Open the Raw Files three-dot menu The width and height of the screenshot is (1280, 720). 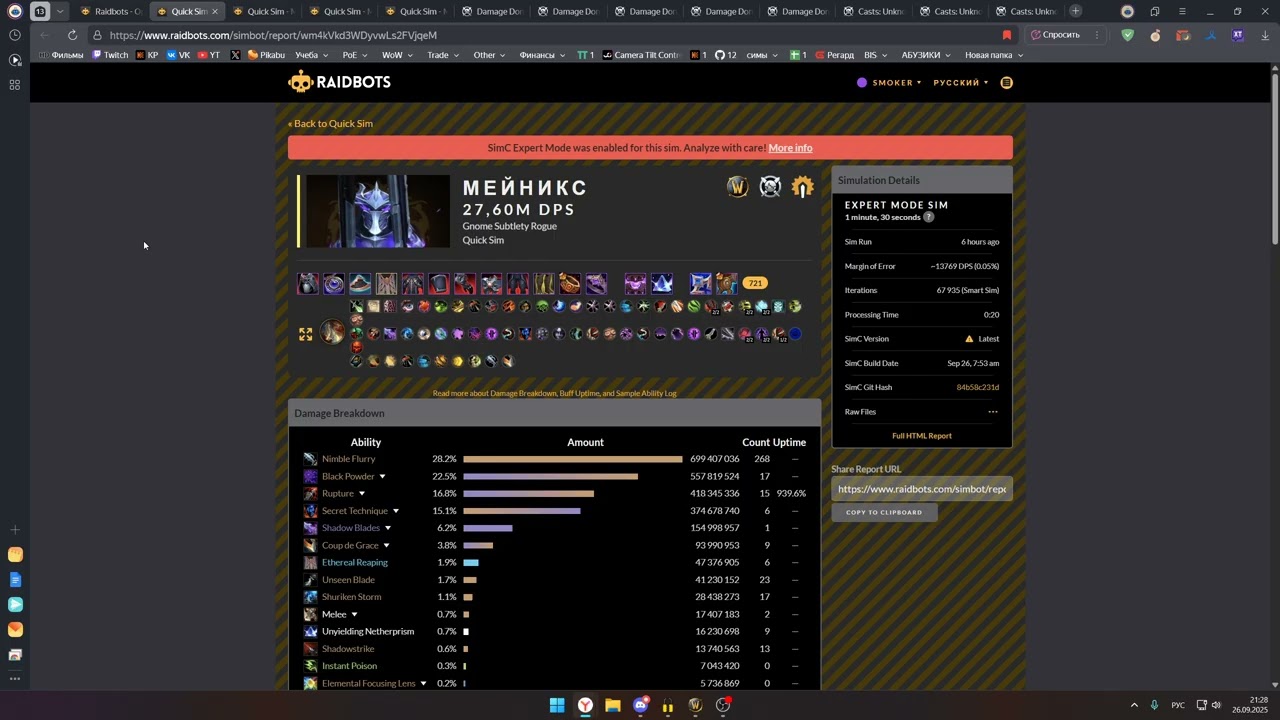pos(993,412)
